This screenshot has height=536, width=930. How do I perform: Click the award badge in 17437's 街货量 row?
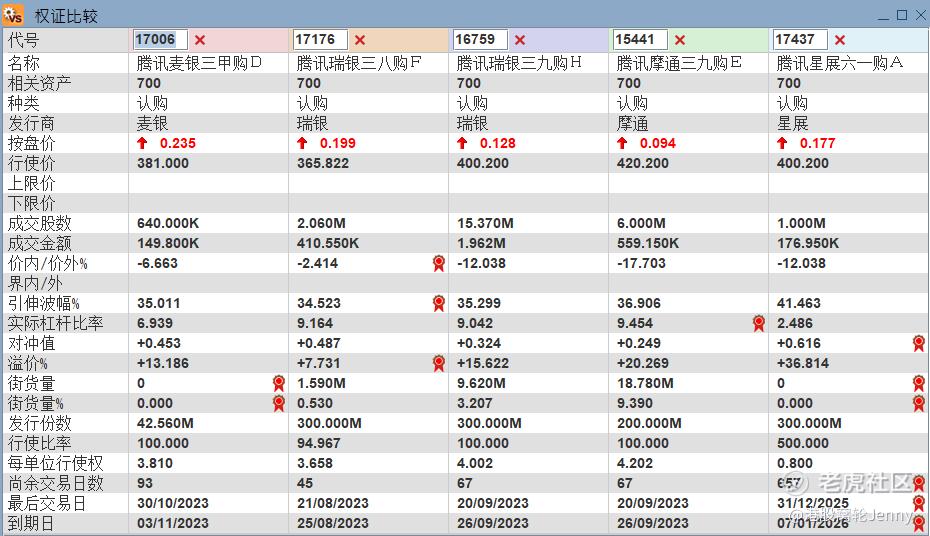919,384
